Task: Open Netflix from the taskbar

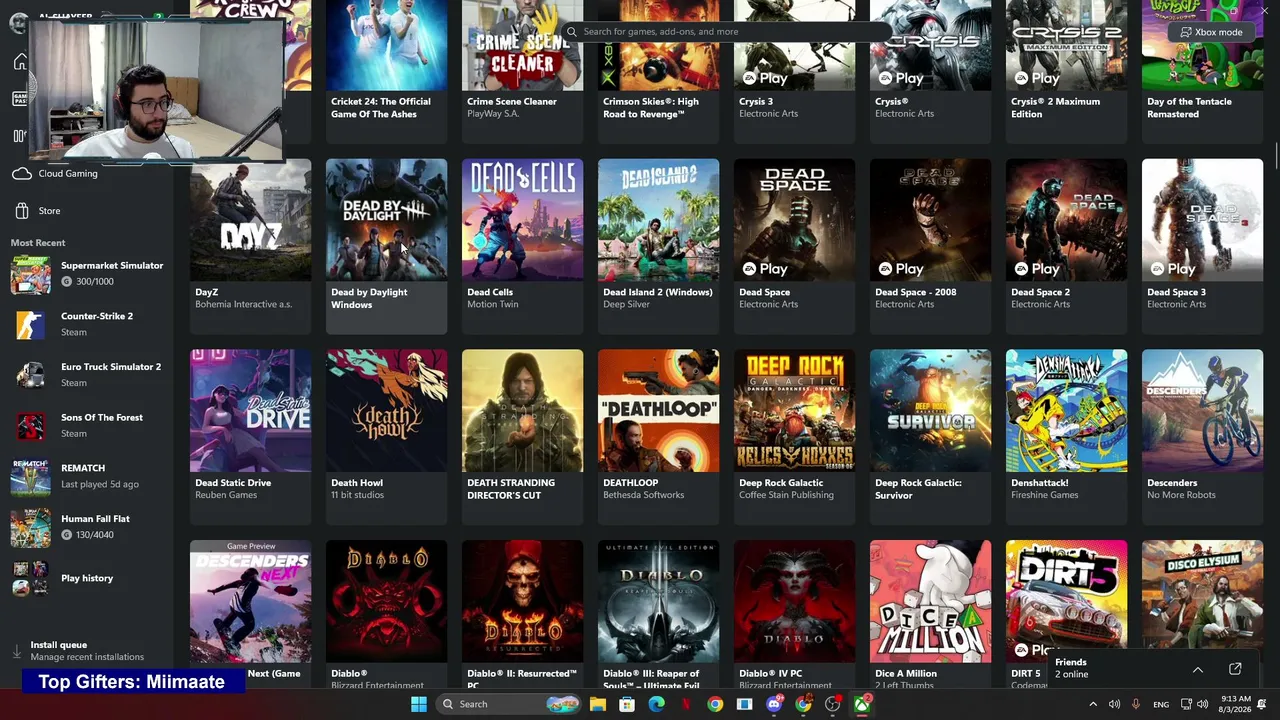Action: pyautogui.click(x=686, y=704)
